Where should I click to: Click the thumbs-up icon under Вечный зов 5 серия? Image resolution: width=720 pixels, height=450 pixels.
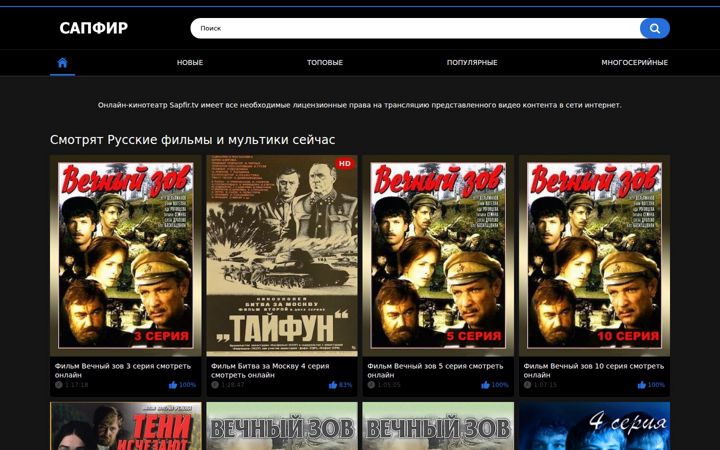[485, 385]
